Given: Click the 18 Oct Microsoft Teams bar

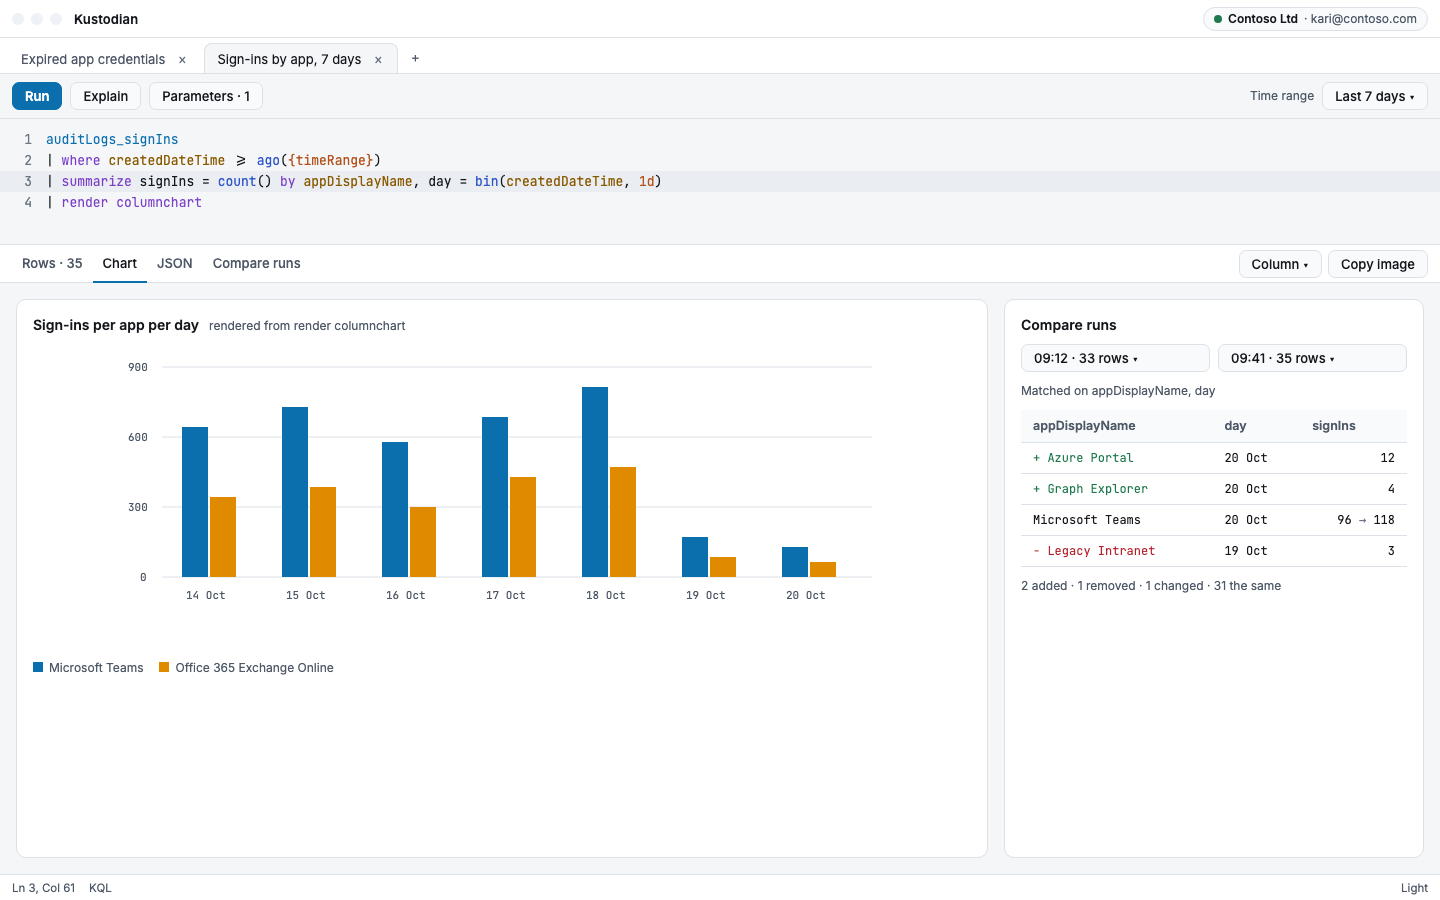Looking at the screenshot, I should (595, 482).
